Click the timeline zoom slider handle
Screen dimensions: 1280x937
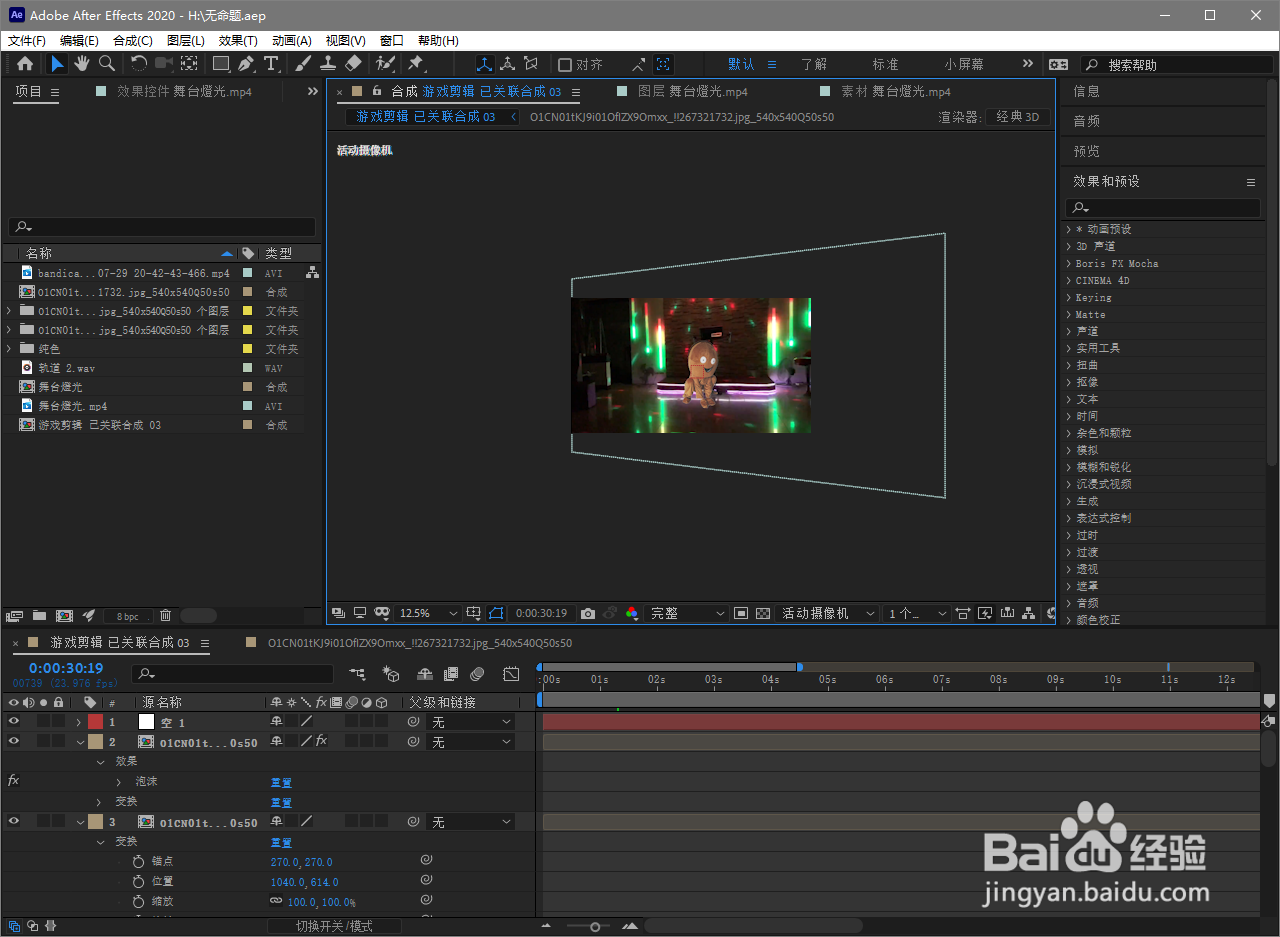[595, 927]
